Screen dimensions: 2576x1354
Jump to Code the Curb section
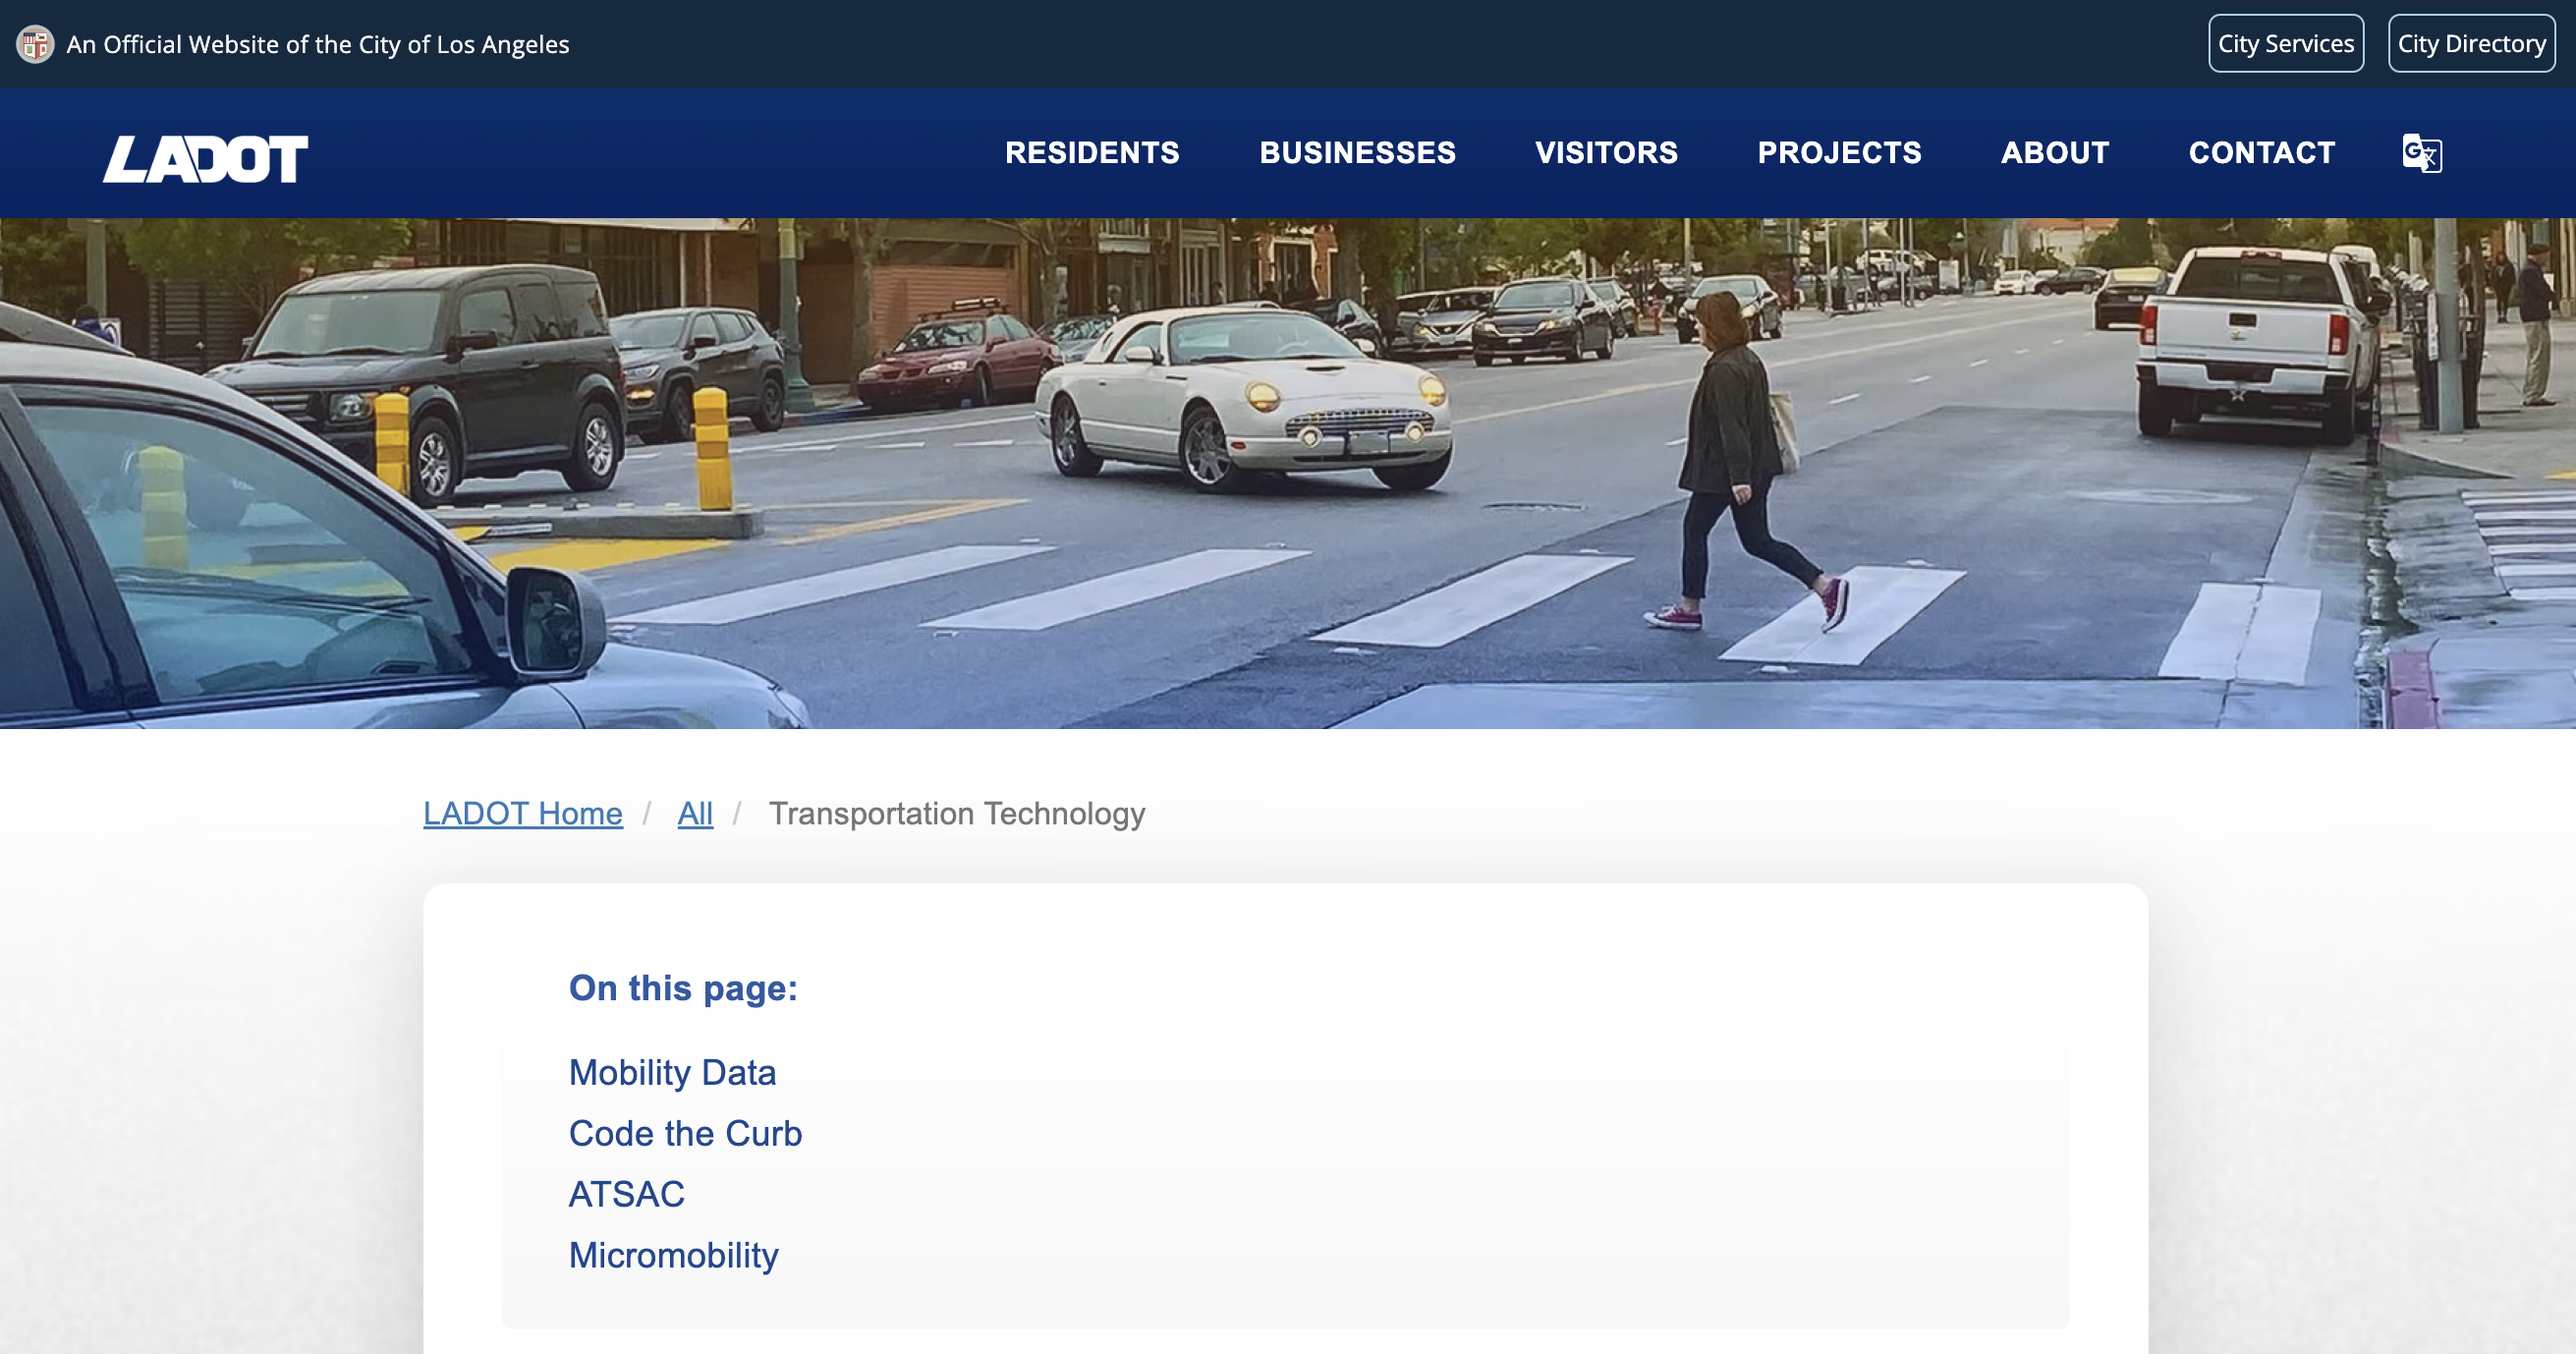coord(685,1133)
